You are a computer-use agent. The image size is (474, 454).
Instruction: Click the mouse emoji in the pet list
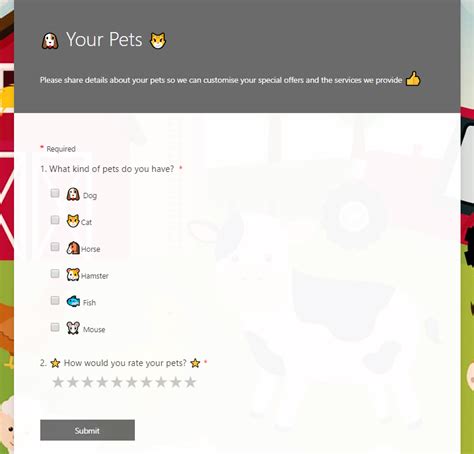[x=73, y=328]
